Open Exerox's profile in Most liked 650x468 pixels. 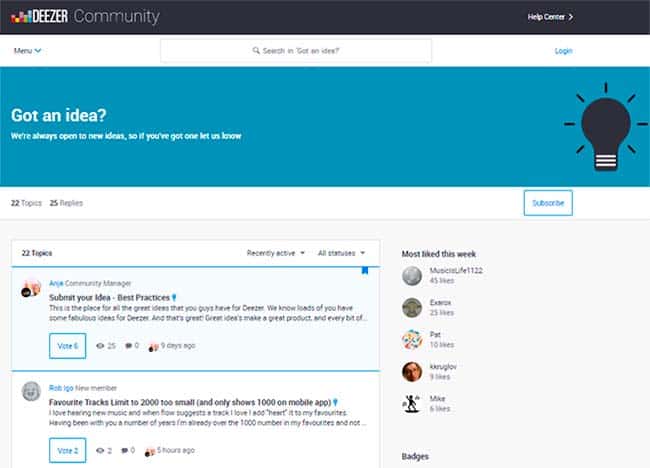click(x=440, y=303)
